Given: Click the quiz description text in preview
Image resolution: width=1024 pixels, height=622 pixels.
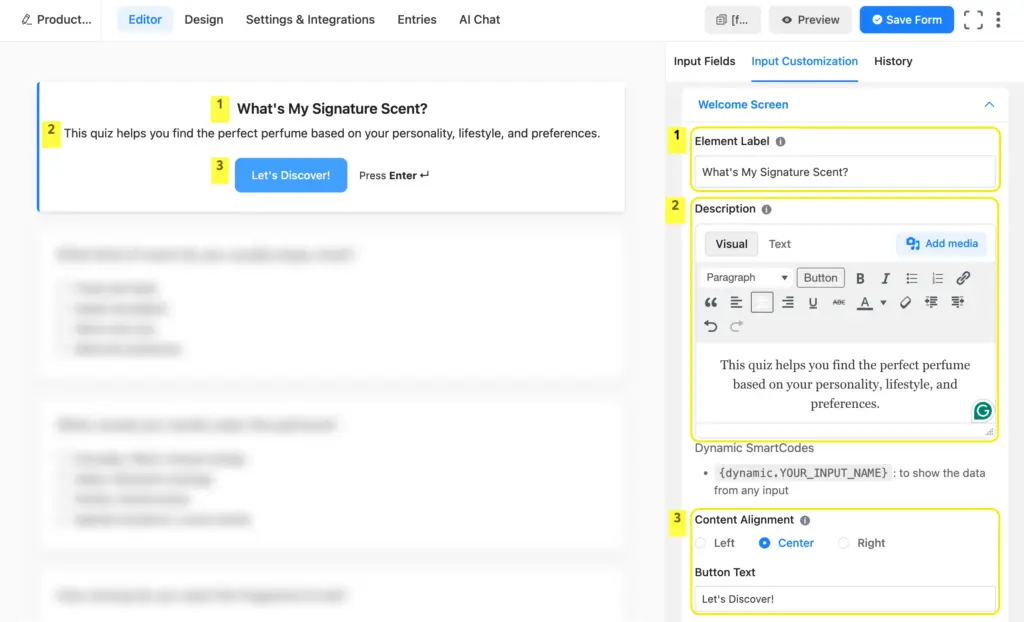Looking at the screenshot, I should point(332,133).
